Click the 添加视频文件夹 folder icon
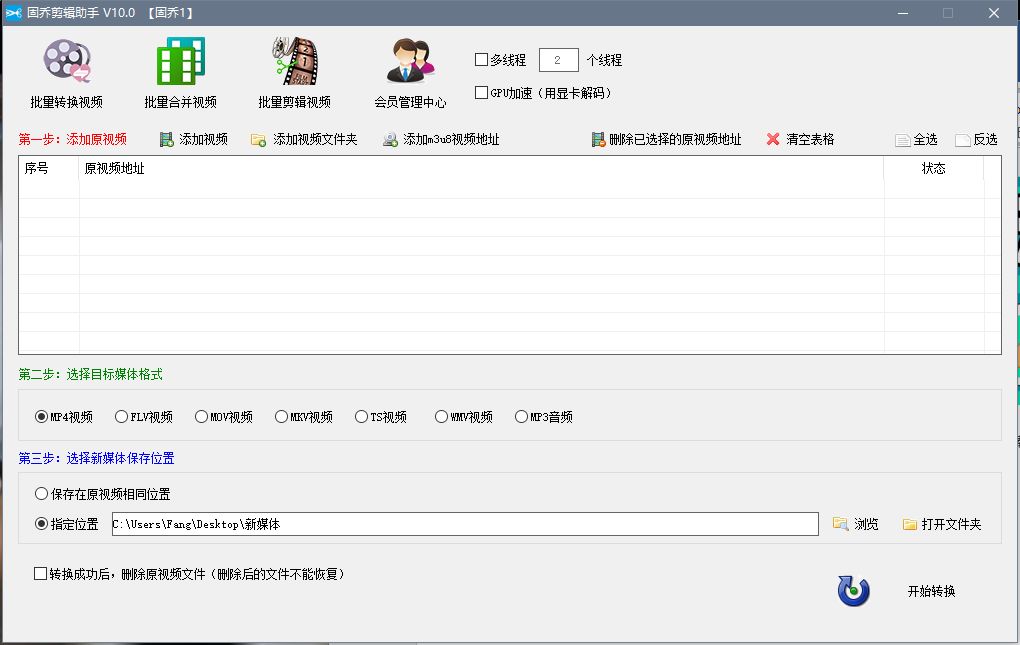This screenshot has height=645, width=1020. [x=258, y=140]
